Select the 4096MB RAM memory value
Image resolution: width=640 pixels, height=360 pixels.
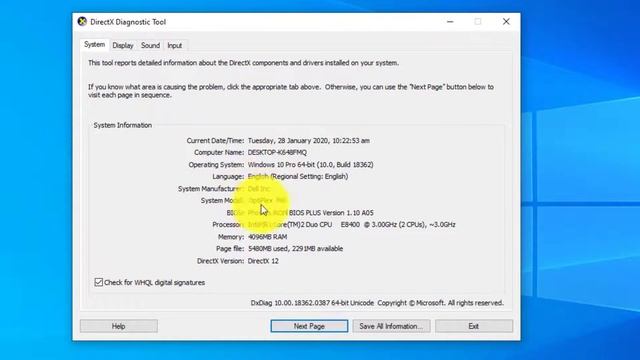coord(267,237)
